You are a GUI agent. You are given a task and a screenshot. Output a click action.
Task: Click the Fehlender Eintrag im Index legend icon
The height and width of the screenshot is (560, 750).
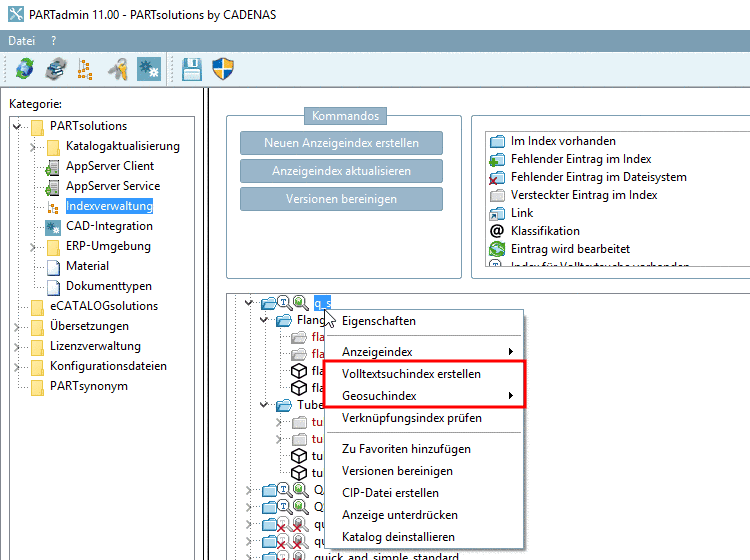(497, 159)
